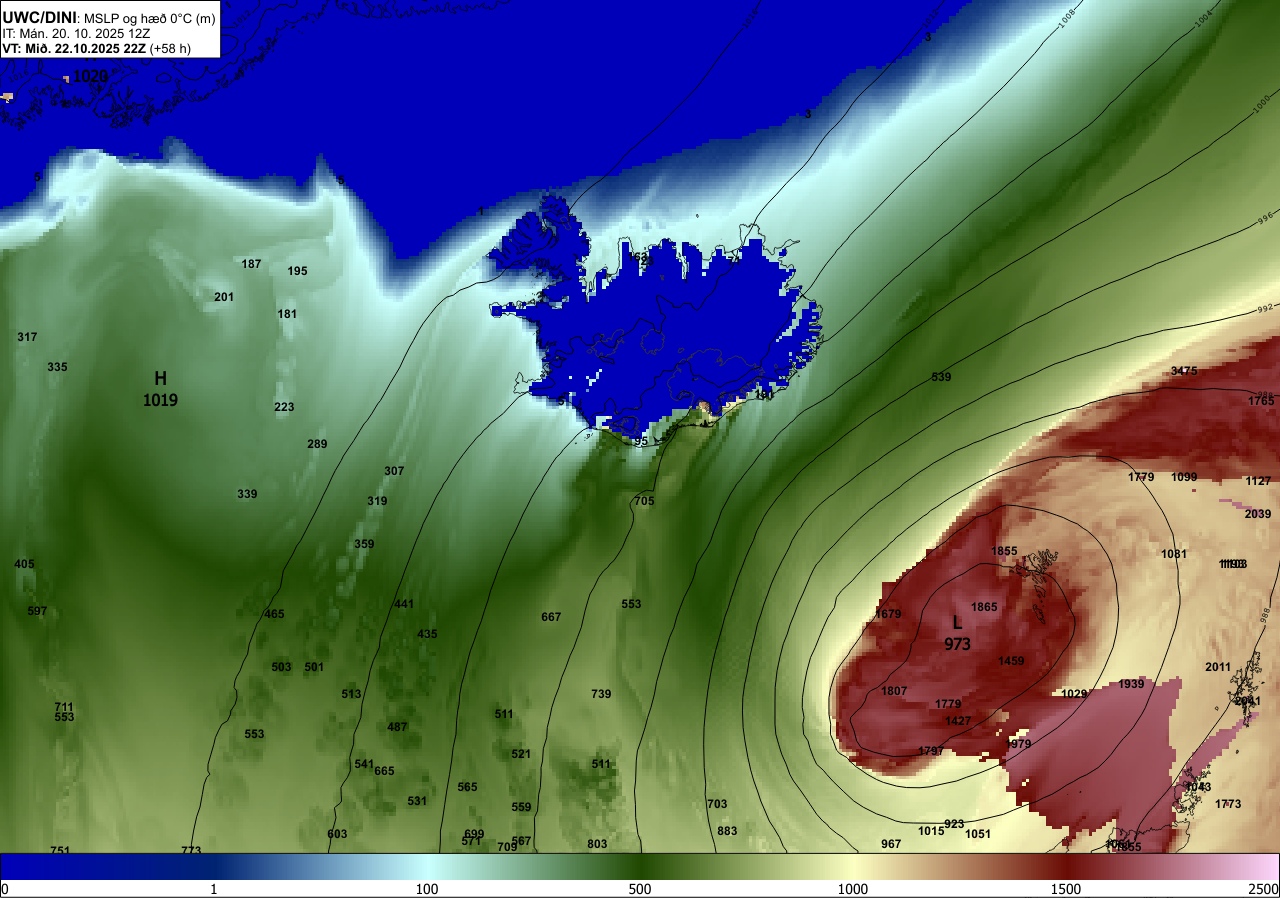Pick the '539' height value
The height and width of the screenshot is (898, 1280).
tap(941, 377)
